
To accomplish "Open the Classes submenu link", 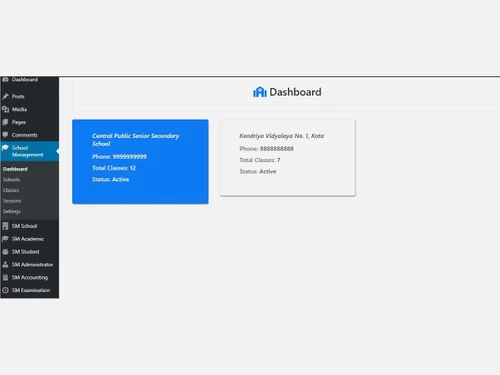I will [11, 190].
